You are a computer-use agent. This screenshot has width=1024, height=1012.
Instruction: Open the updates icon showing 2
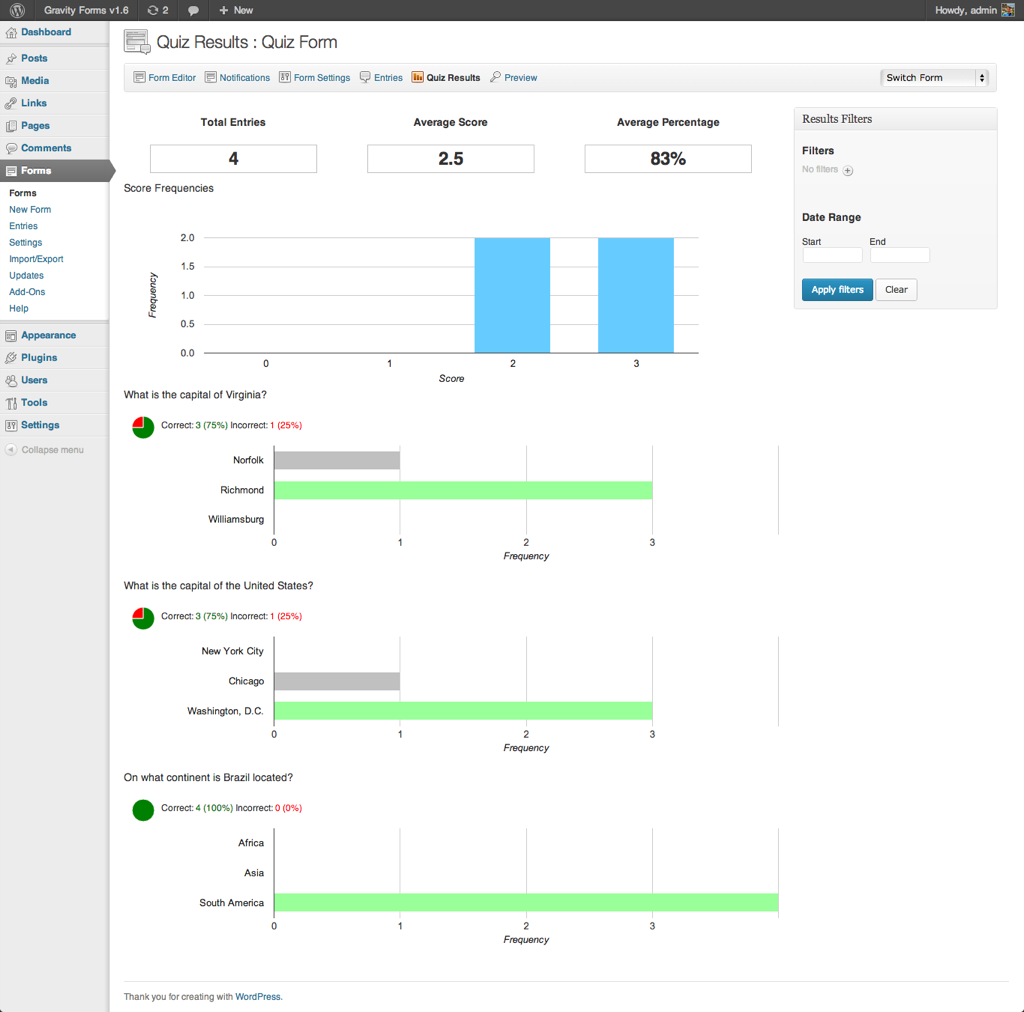click(158, 10)
